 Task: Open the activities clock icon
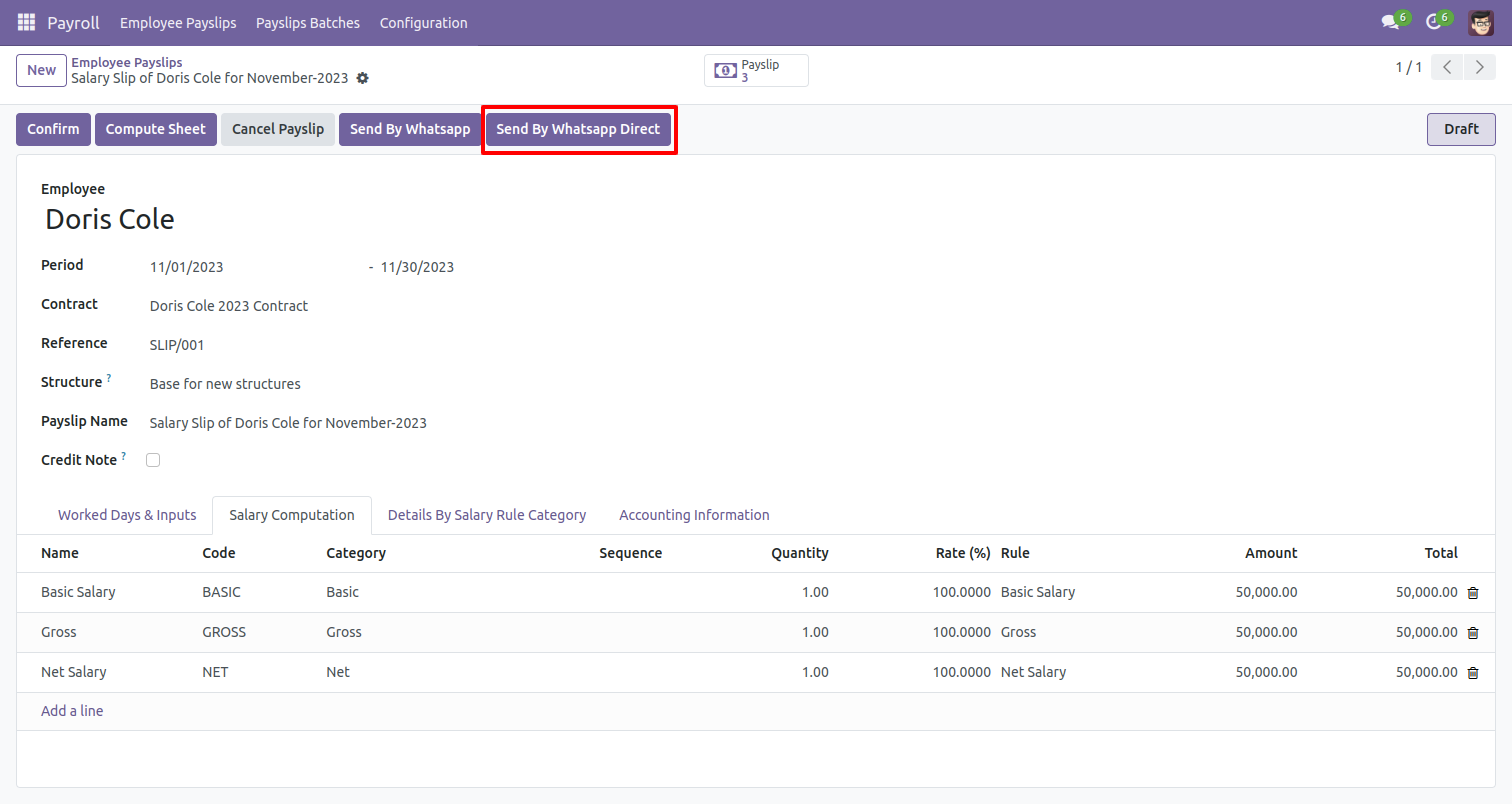[x=1433, y=22]
